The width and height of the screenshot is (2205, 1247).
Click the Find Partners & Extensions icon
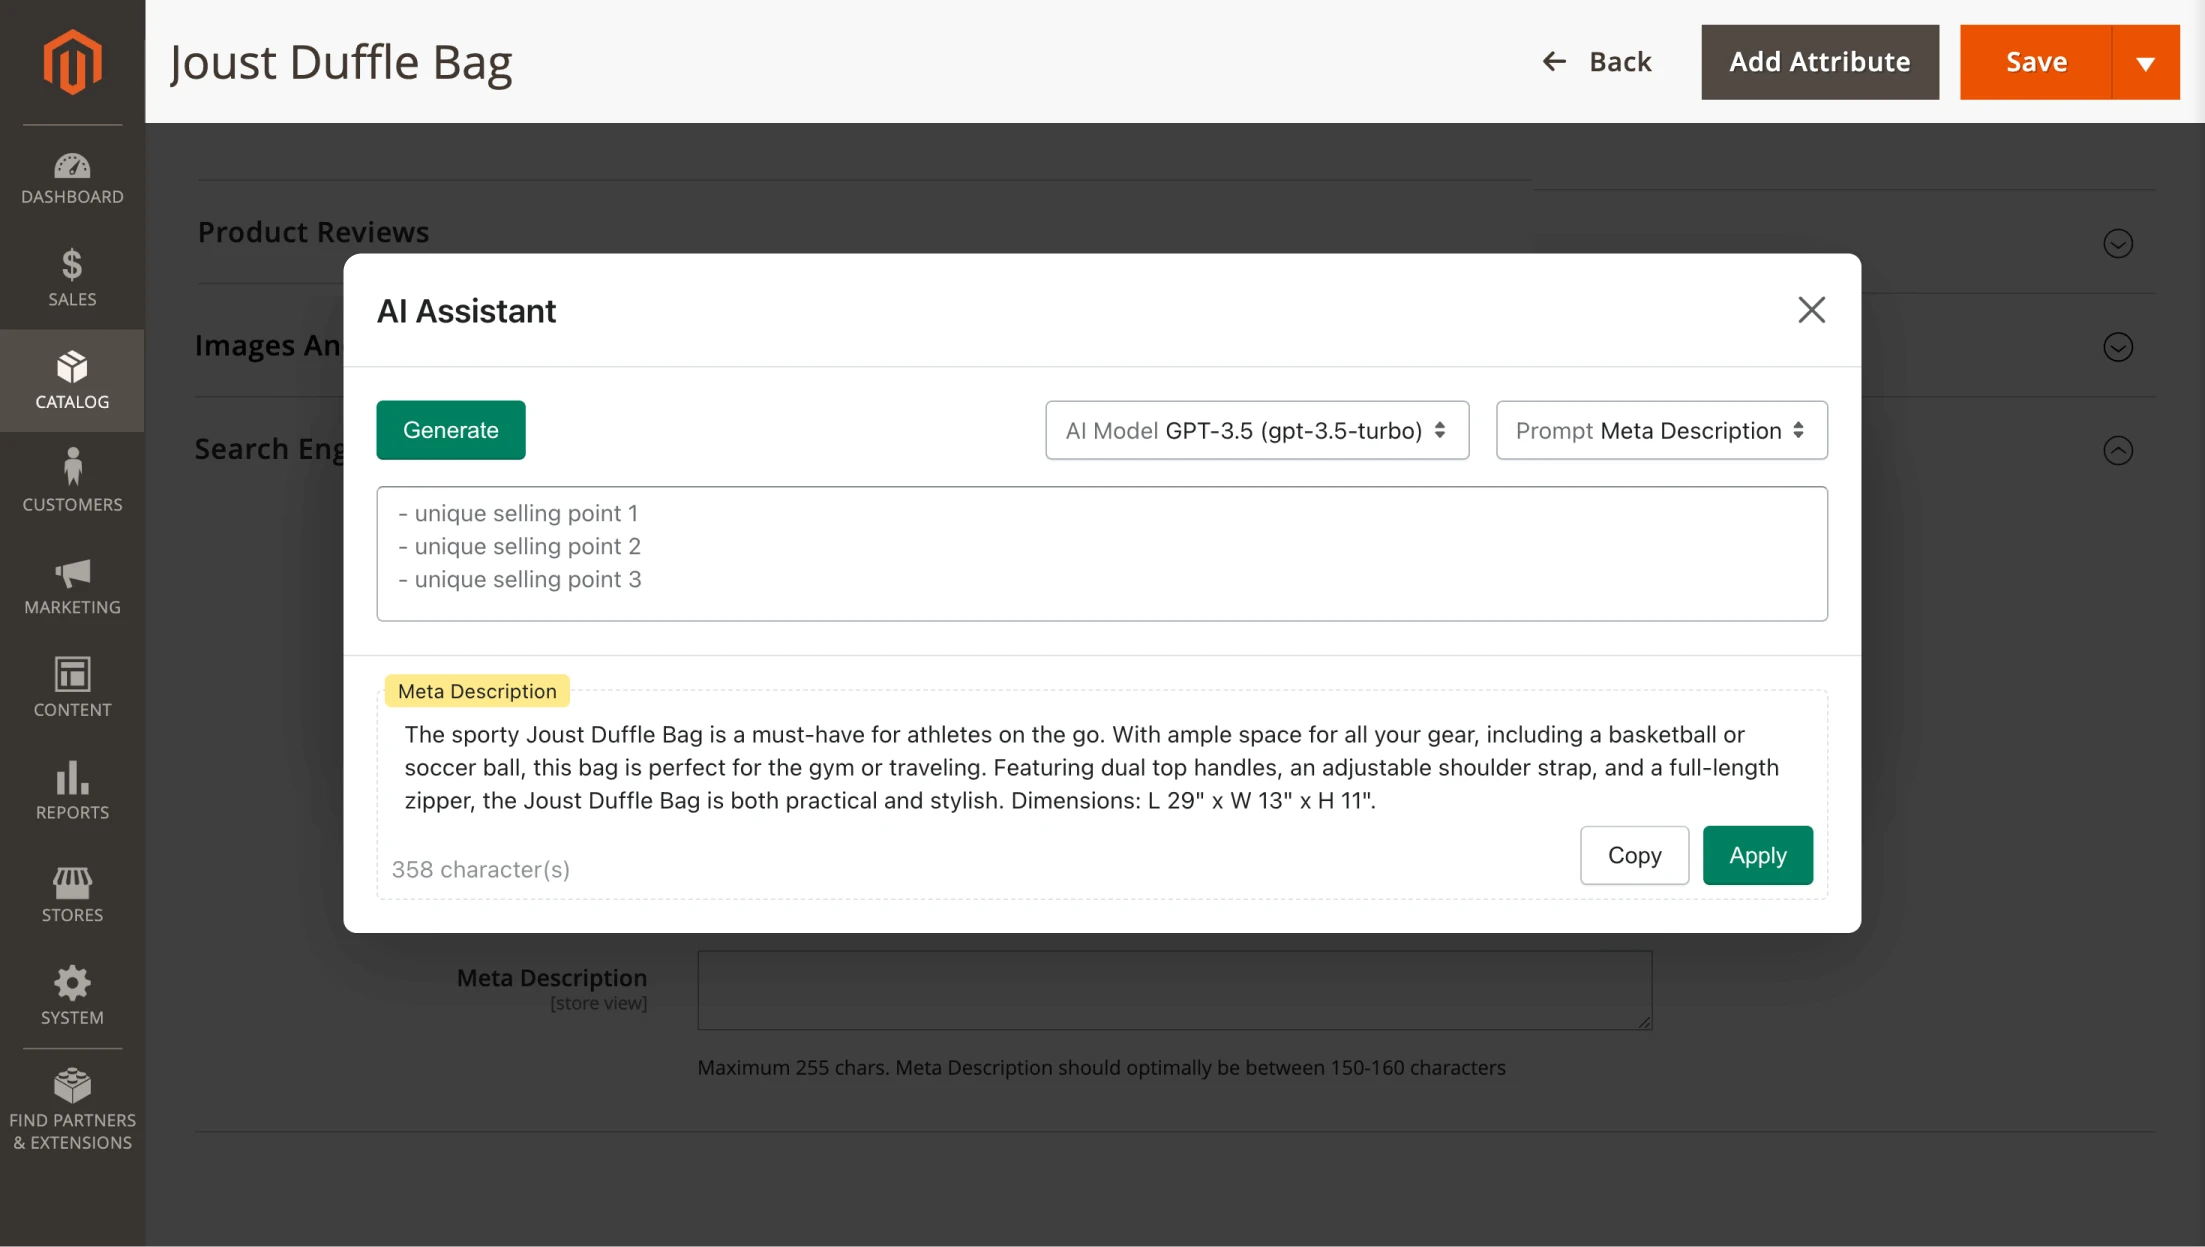coord(71,1086)
